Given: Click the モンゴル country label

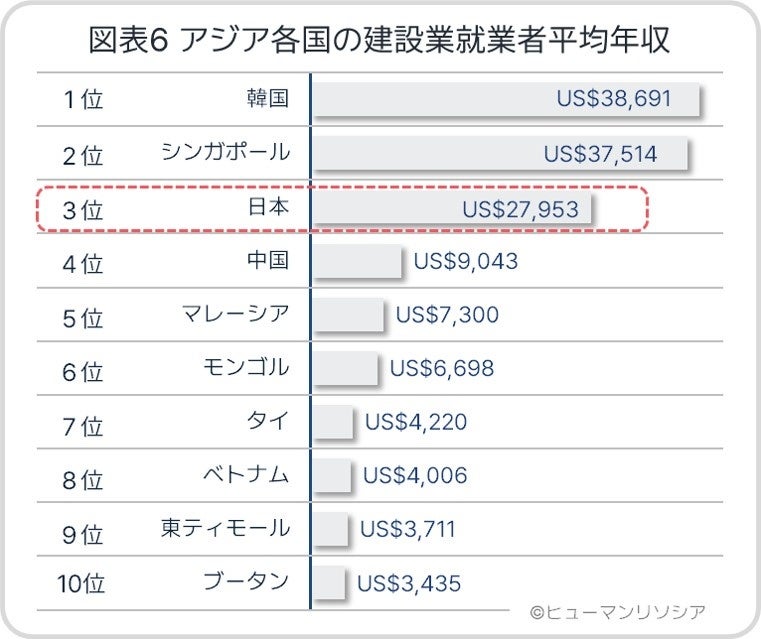Looking at the screenshot, I should pyautogui.click(x=245, y=368).
